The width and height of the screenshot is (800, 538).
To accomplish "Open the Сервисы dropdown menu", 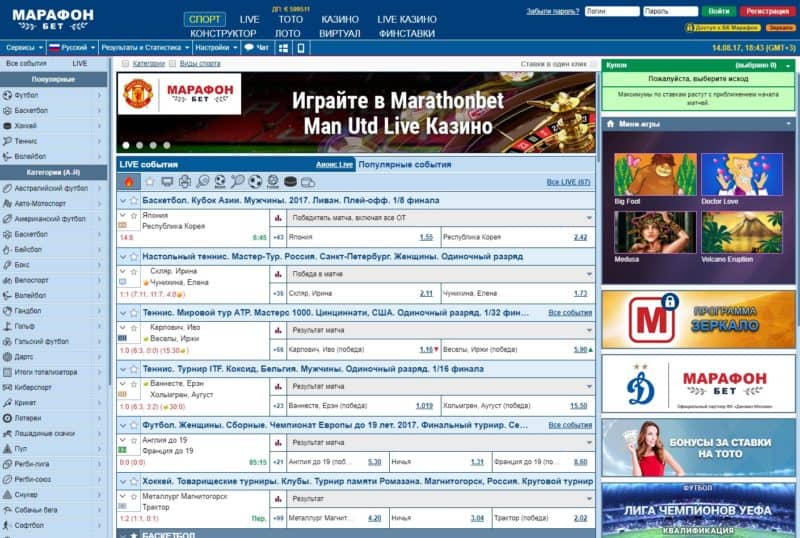I will pos(22,47).
